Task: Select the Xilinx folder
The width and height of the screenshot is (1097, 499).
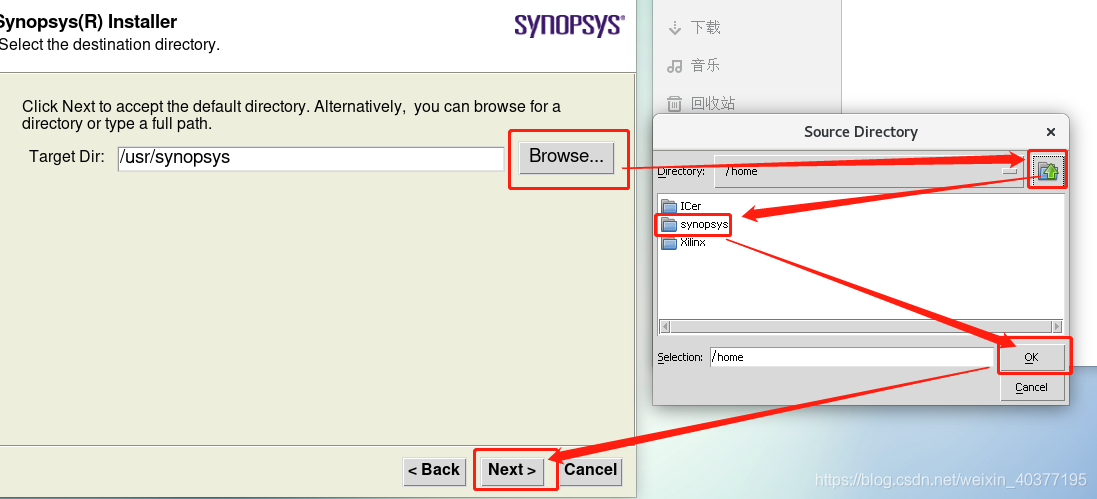Action: click(x=684, y=243)
